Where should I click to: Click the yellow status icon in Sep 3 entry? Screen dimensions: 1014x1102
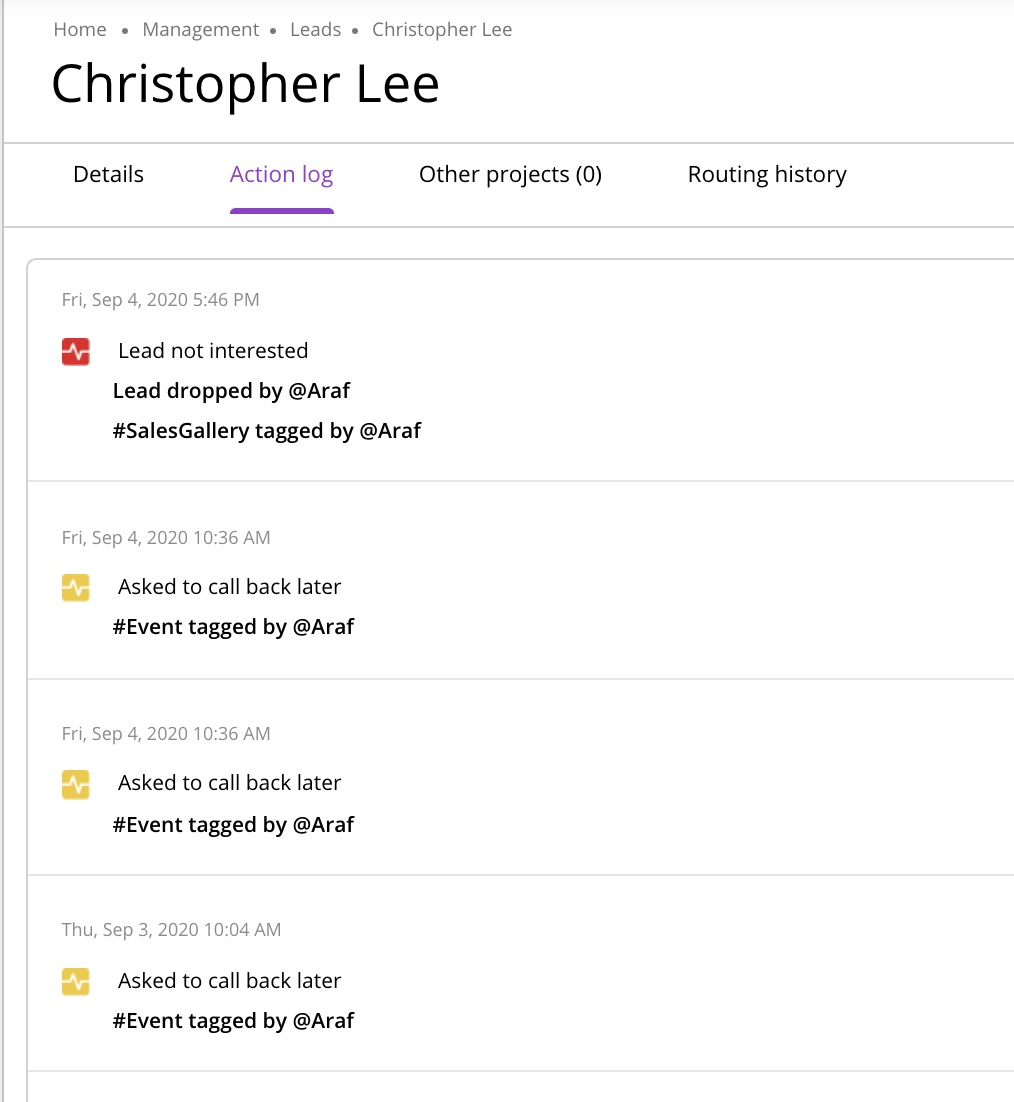76,981
